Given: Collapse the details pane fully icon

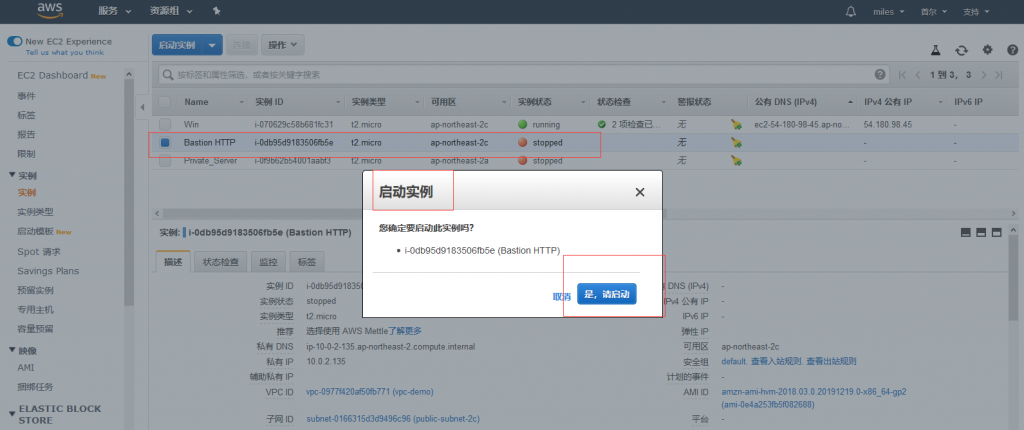Looking at the screenshot, I should [965, 233].
